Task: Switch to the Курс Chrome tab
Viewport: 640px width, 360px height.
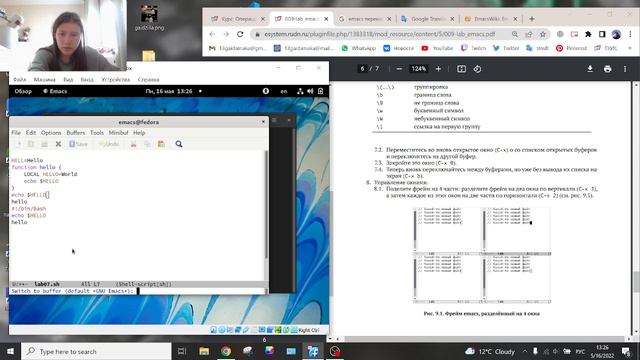Action: point(238,19)
